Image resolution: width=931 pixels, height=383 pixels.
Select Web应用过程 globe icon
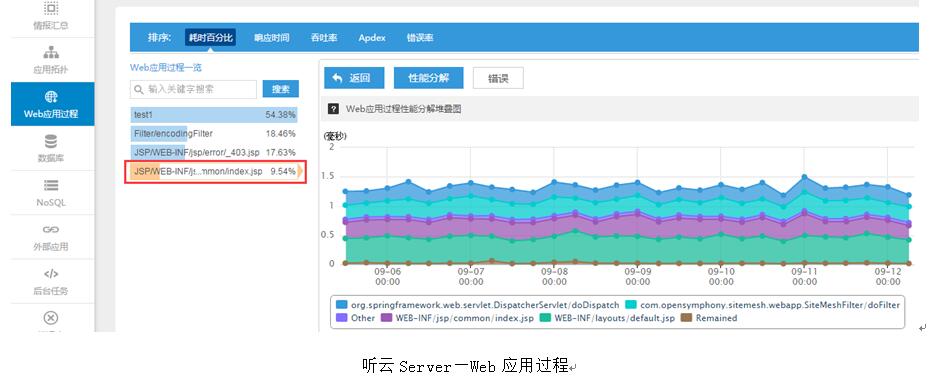click(x=51, y=97)
